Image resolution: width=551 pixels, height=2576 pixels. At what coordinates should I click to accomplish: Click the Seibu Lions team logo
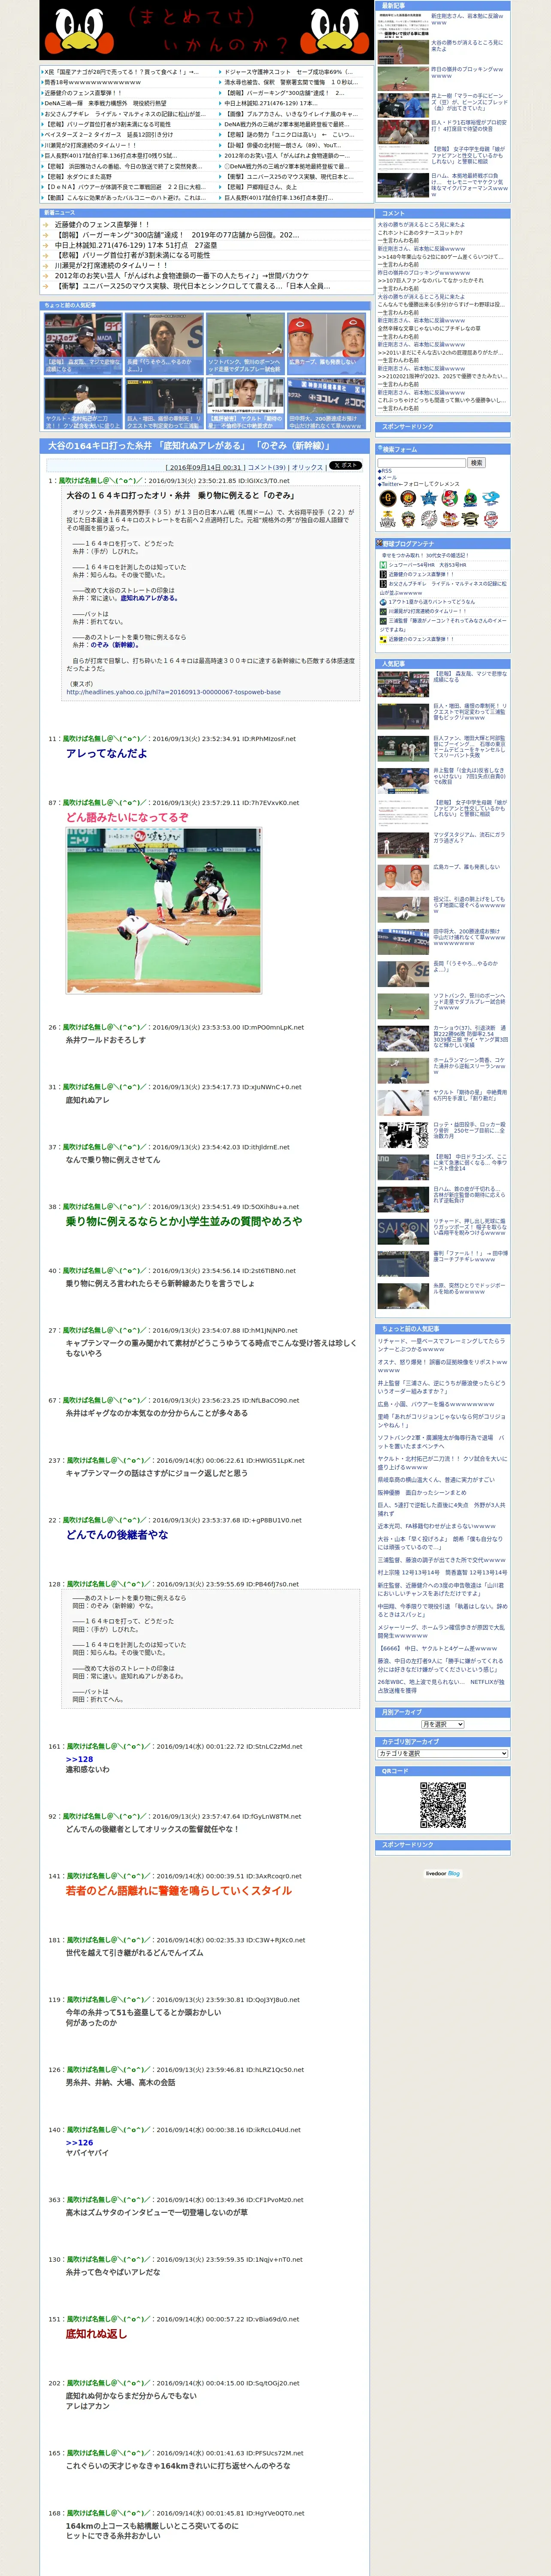[491, 519]
